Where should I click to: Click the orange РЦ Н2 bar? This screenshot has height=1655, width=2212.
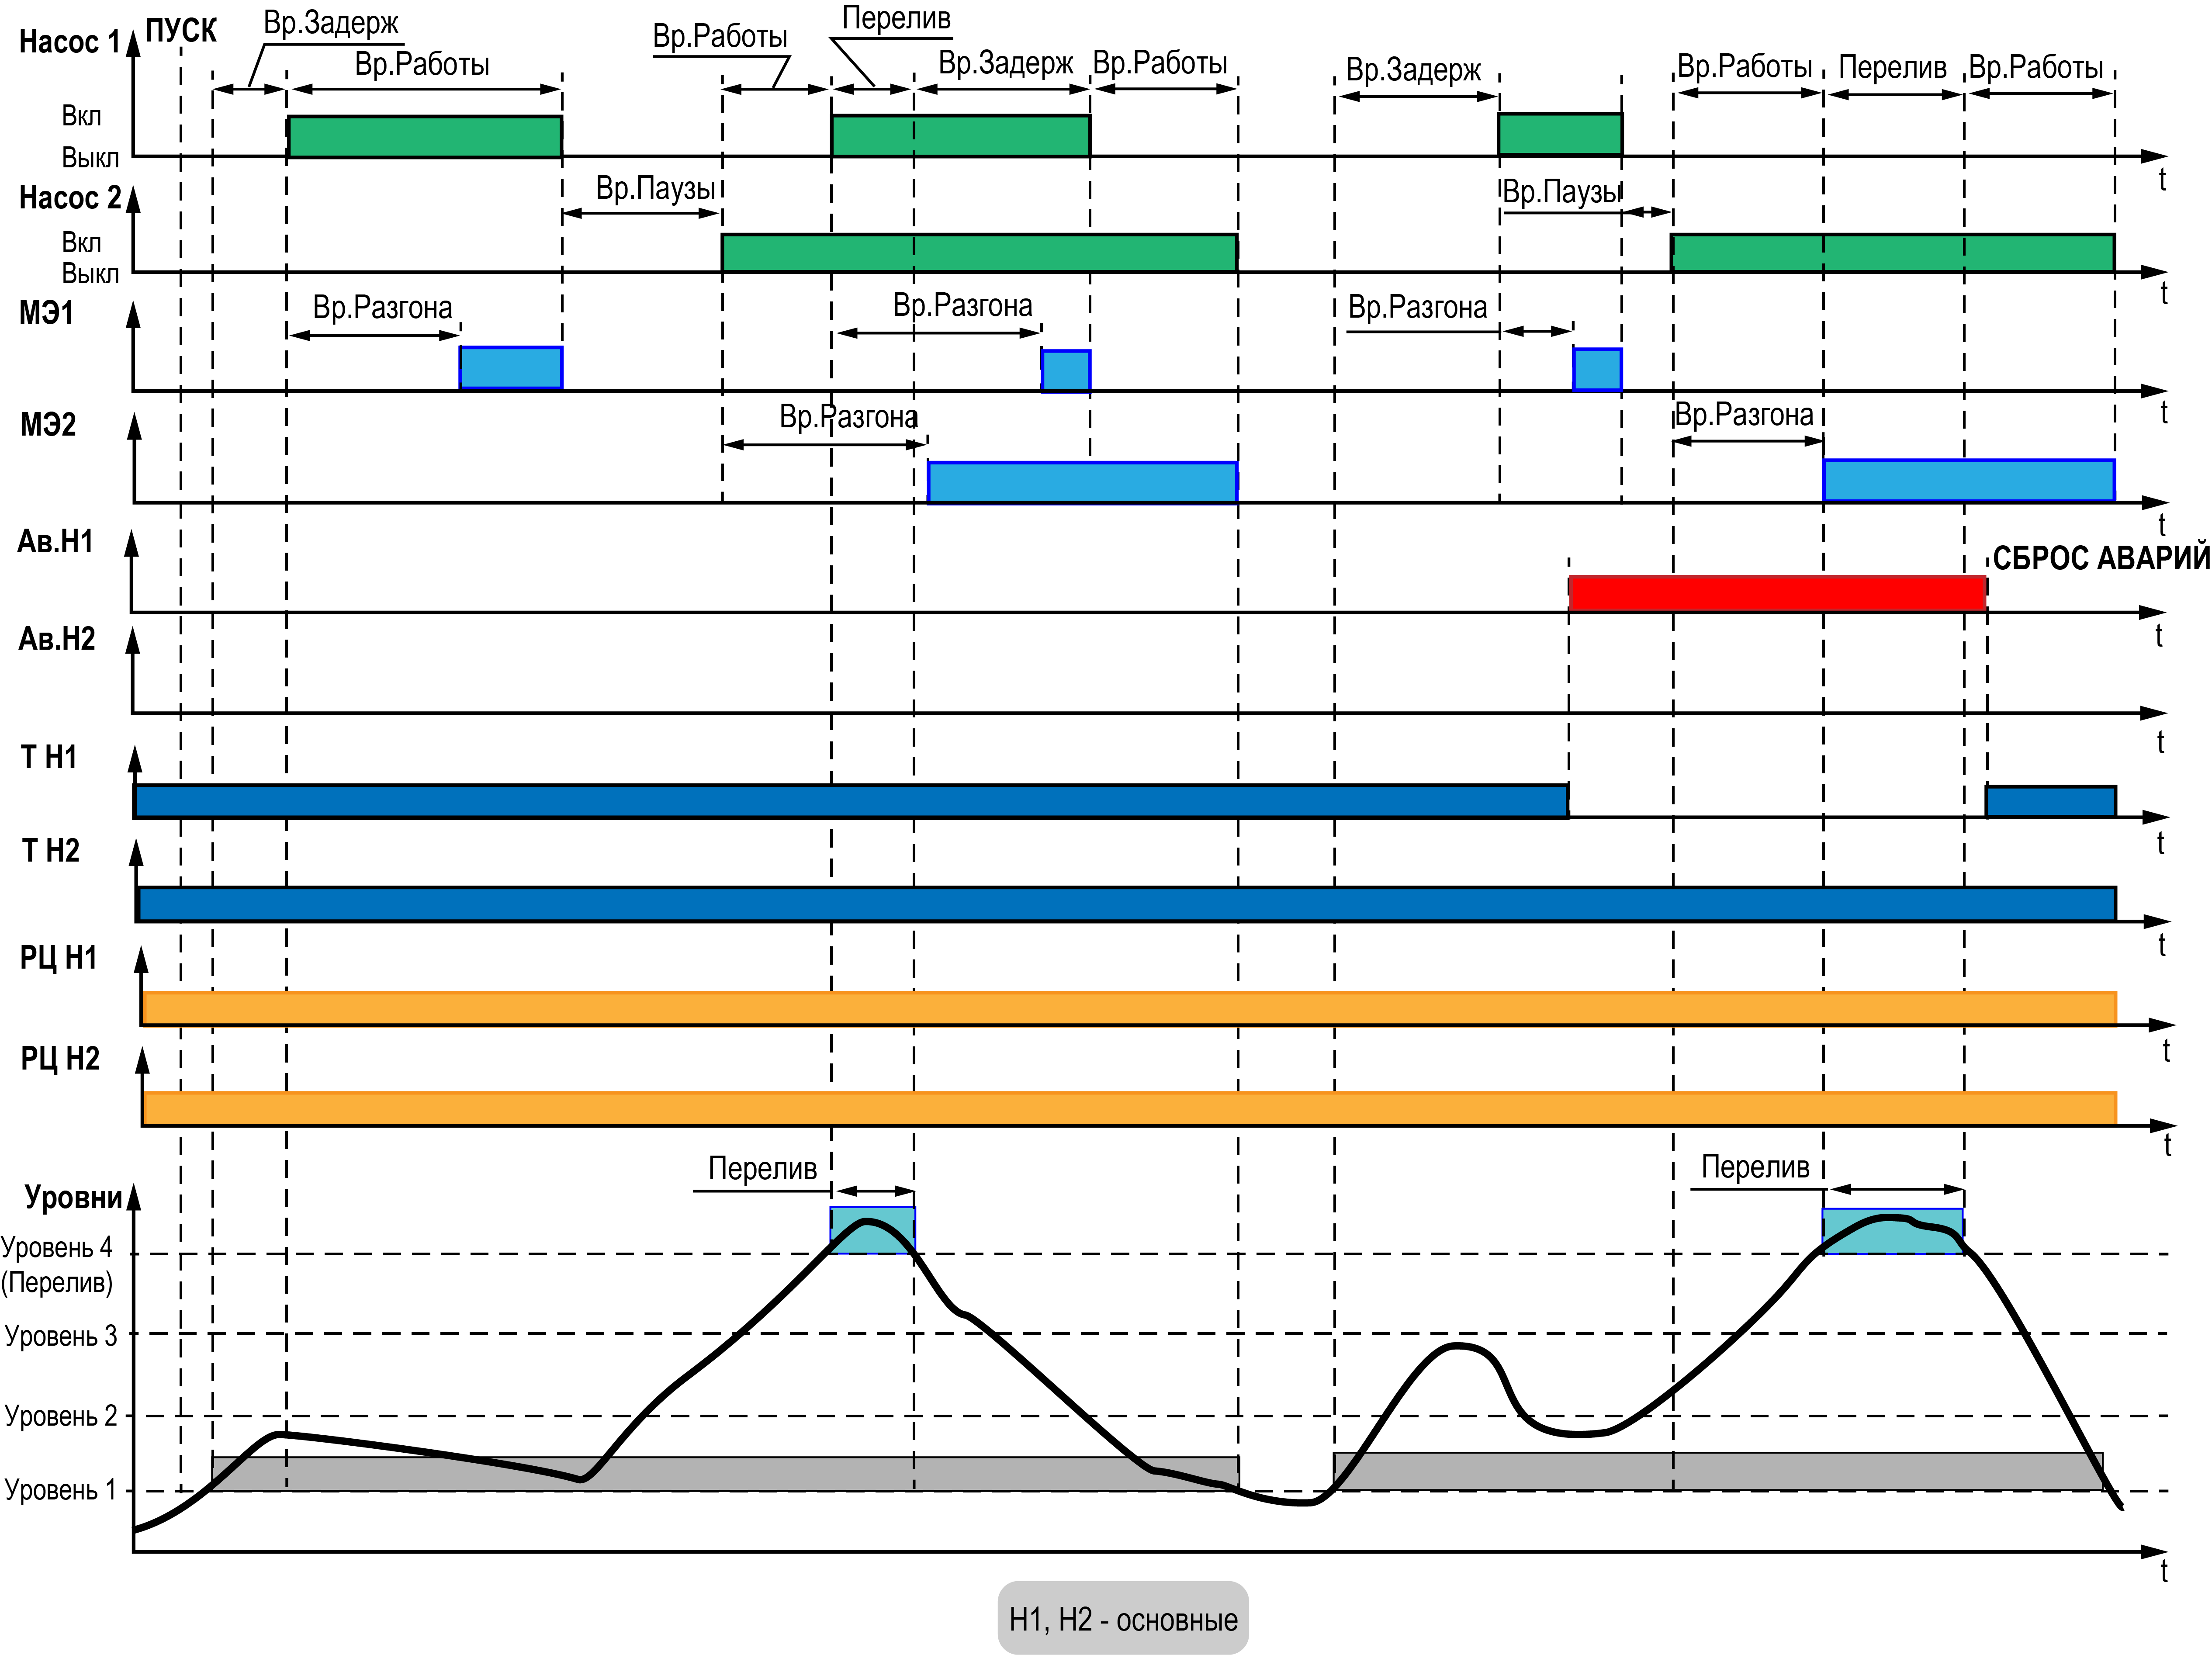[1130, 1108]
